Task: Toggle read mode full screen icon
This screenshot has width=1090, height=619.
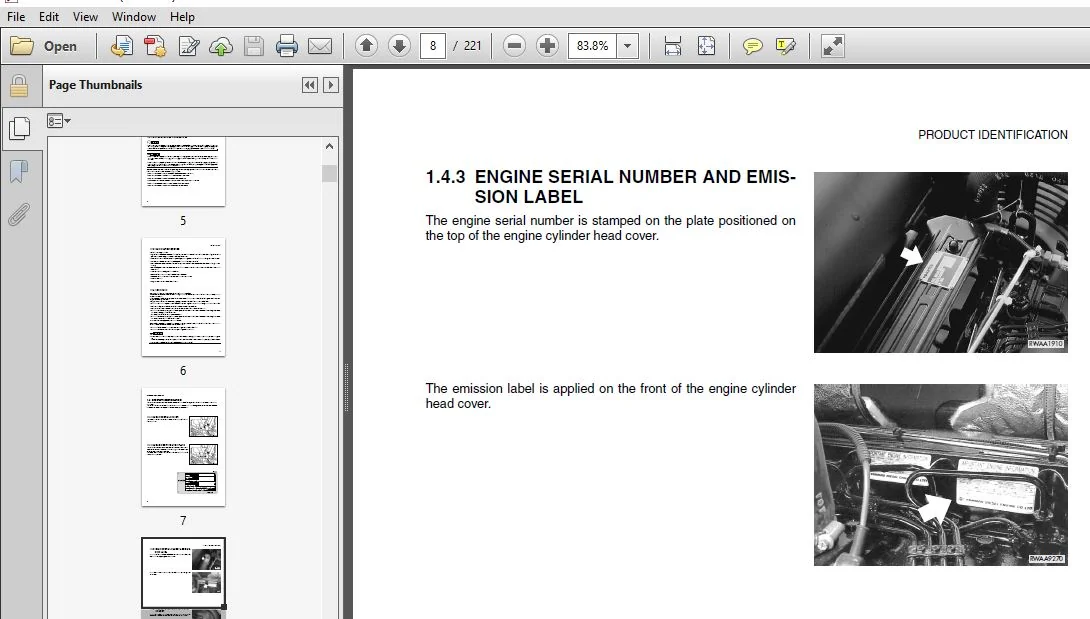Action: pos(832,46)
